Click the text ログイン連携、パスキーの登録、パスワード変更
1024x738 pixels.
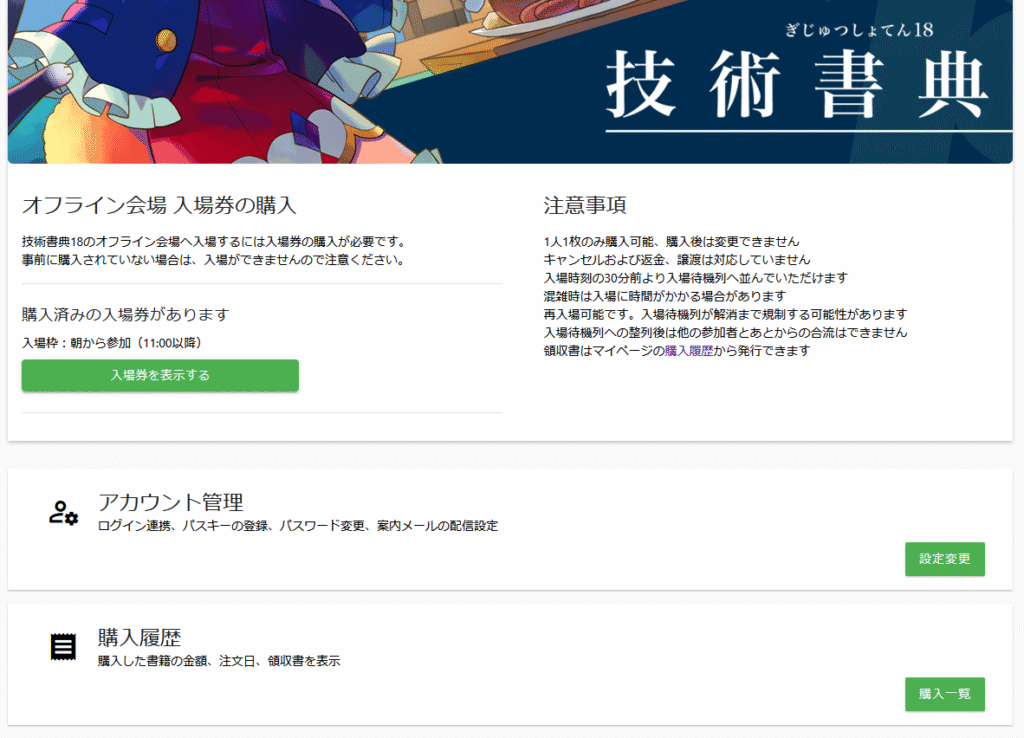click(x=231, y=526)
